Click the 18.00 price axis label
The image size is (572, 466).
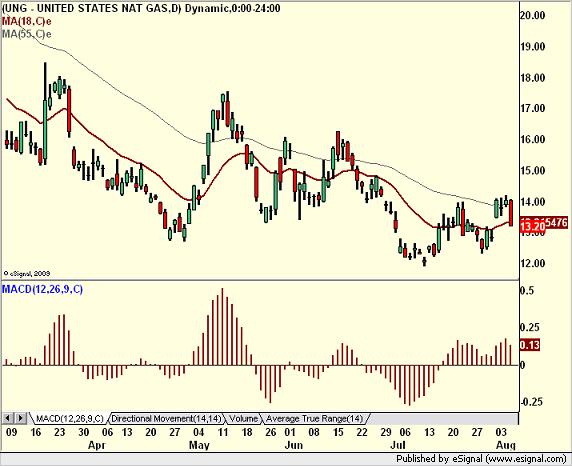[x=533, y=78]
